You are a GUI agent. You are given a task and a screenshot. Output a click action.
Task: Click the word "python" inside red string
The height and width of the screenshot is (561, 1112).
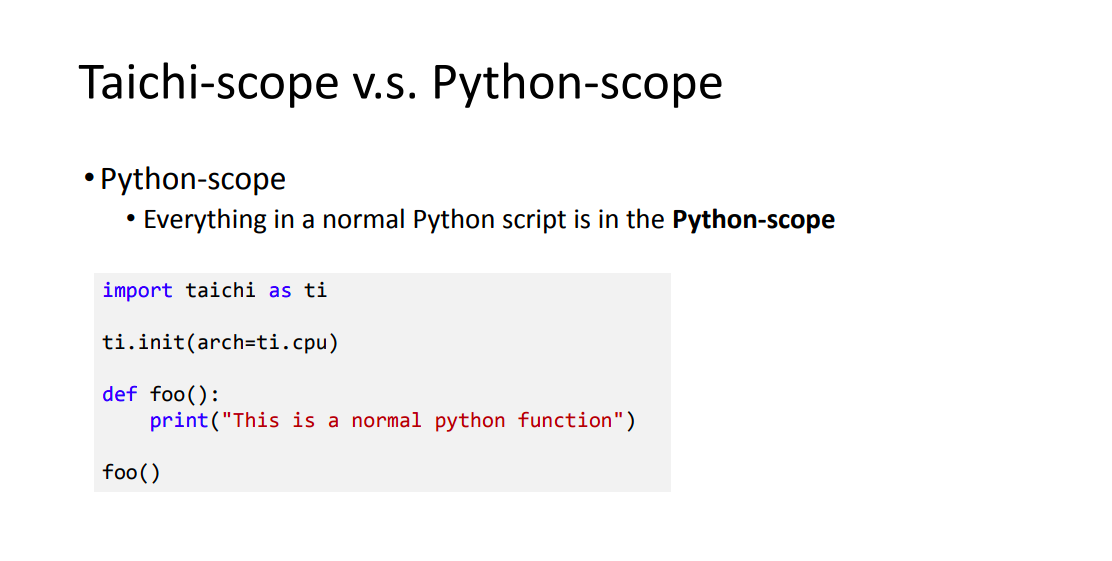pos(470,421)
